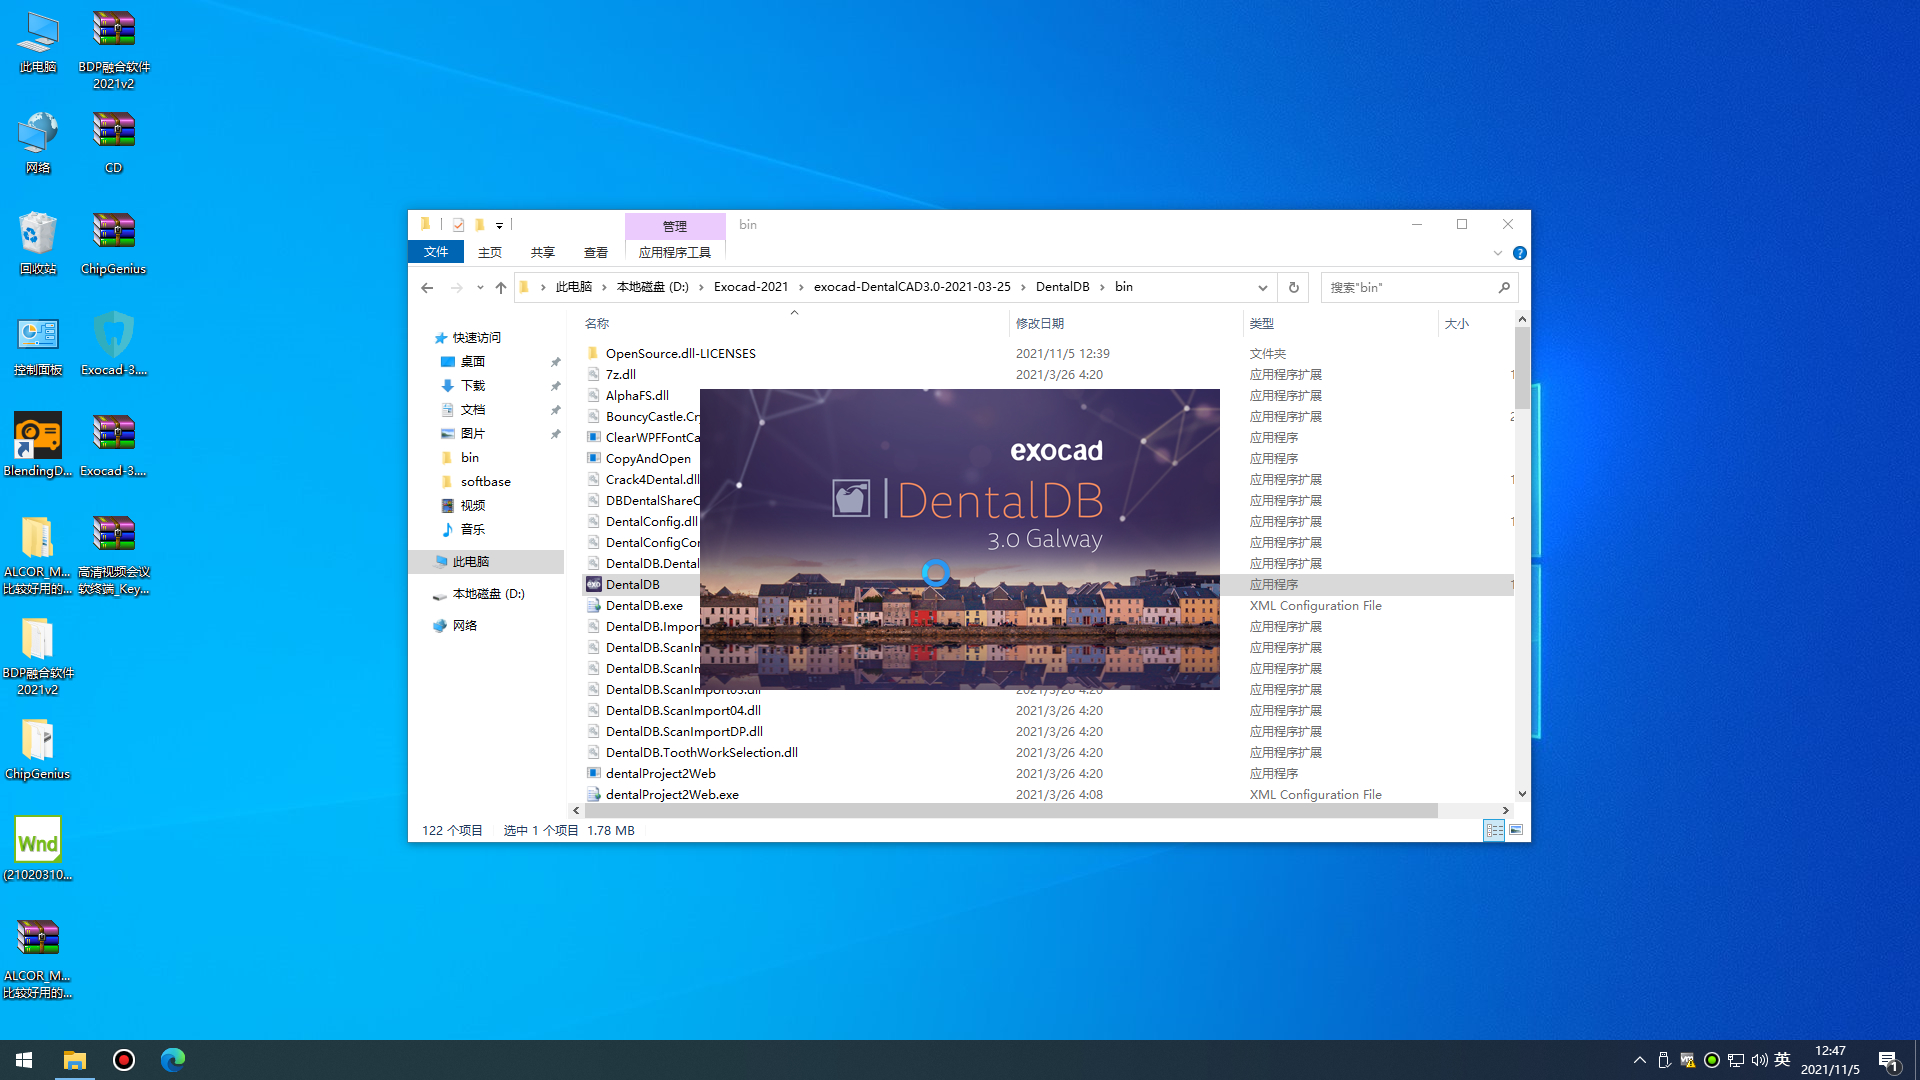Select the OpenSource.dll-LICENSES folder
The width and height of the screenshot is (1920, 1080).
click(681, 354)
